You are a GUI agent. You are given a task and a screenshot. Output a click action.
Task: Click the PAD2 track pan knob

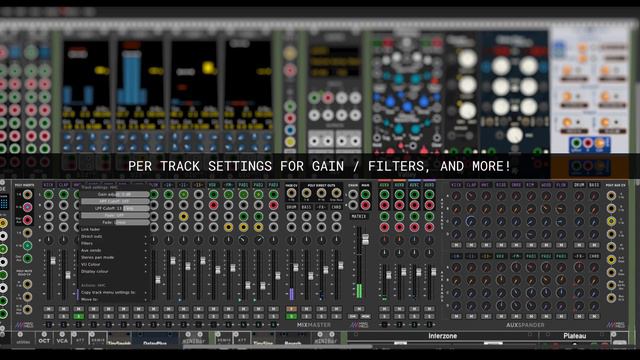258,240
